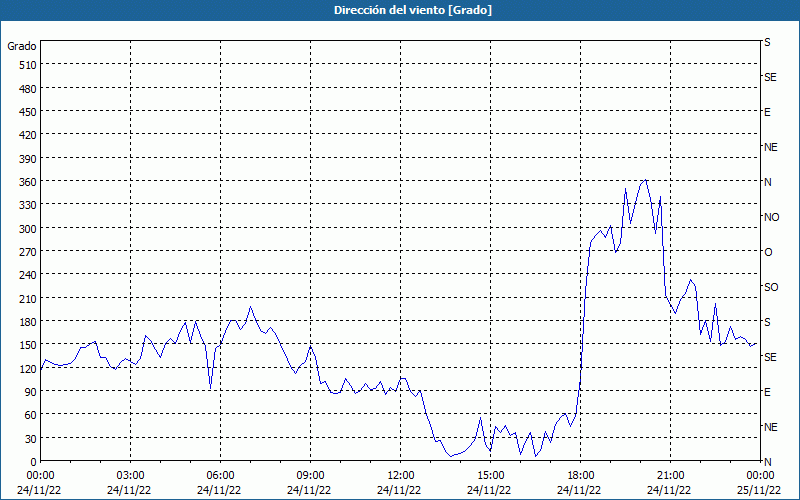The image size is (800, 500).
Task: Select the 480 value on the left axis
Action: [x=28, y=89]
